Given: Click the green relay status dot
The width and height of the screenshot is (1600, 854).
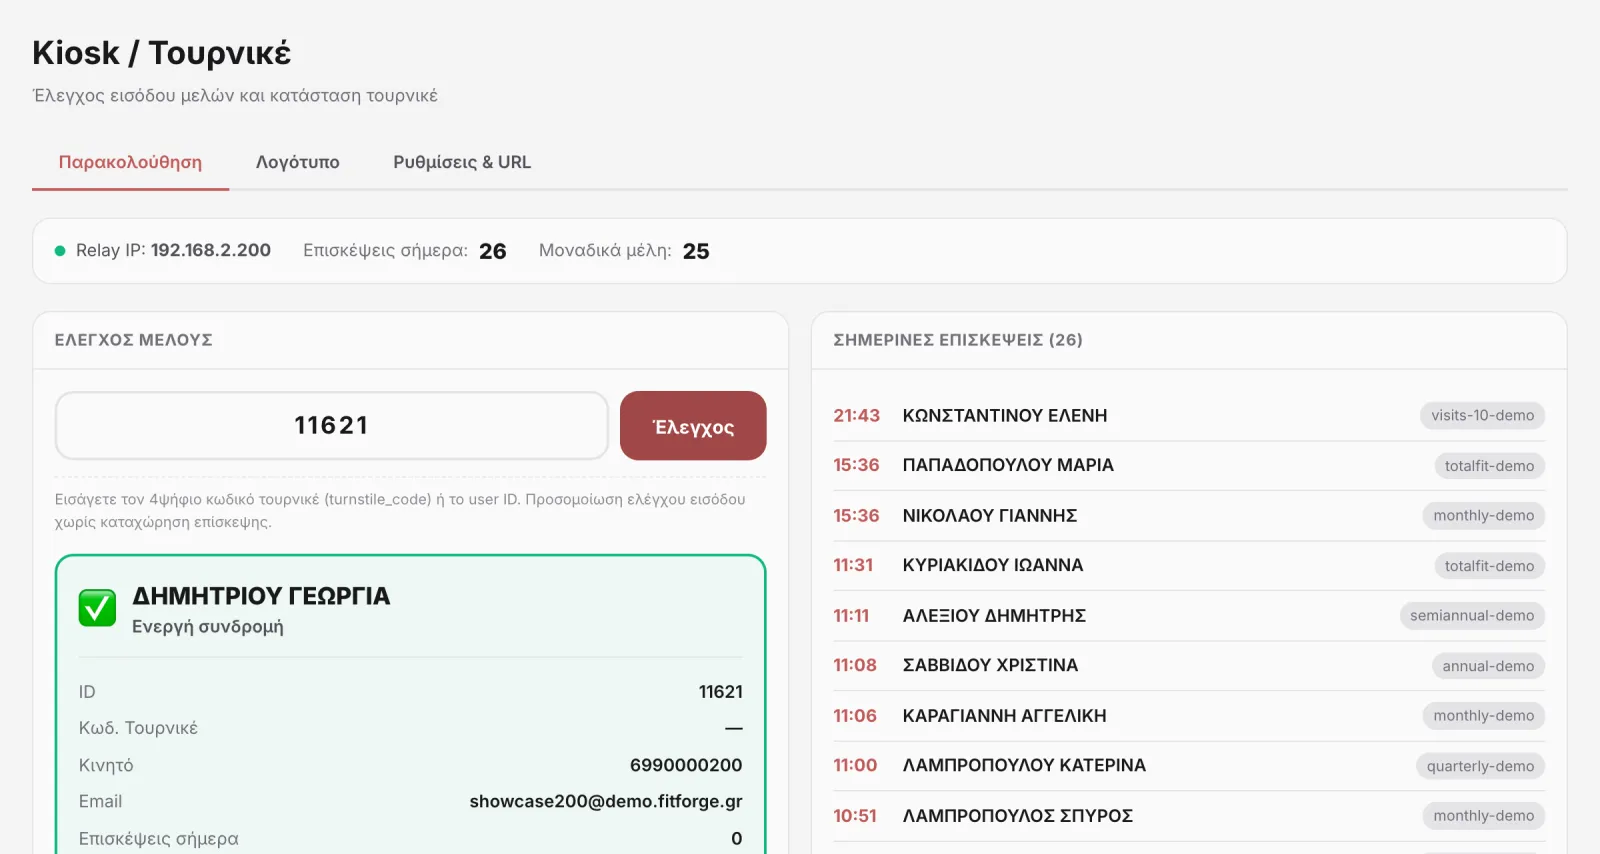Looking at the screenshot, I should (x=60, y=251).
